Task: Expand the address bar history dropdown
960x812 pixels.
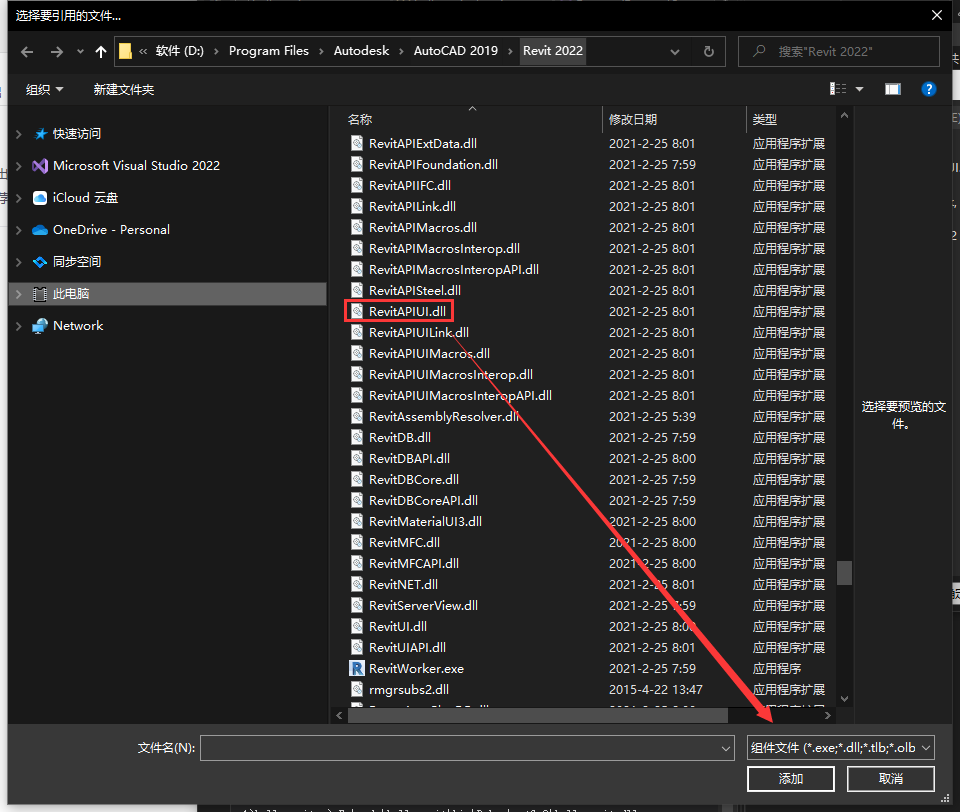Action: pyautogui.click(x=675, y=51)
